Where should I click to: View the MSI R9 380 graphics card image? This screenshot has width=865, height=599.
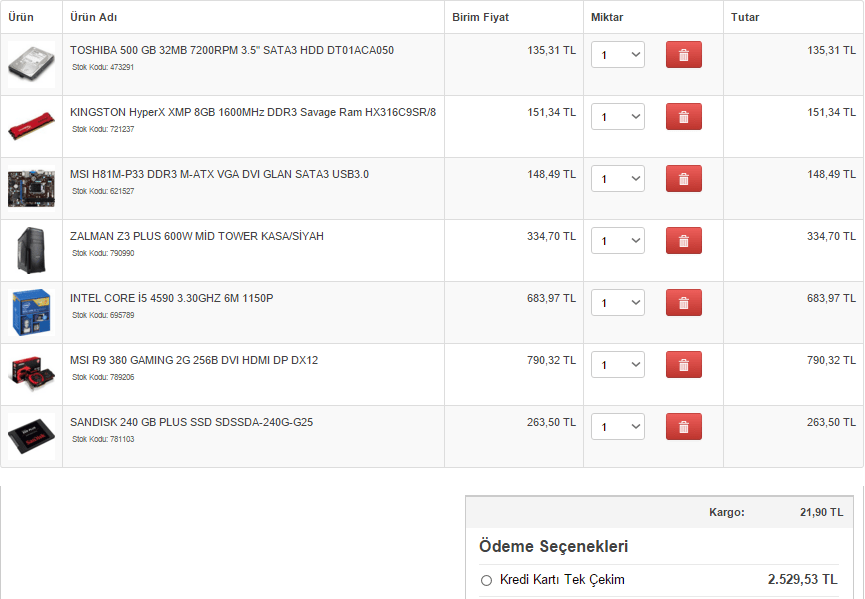tap(31, 375)
